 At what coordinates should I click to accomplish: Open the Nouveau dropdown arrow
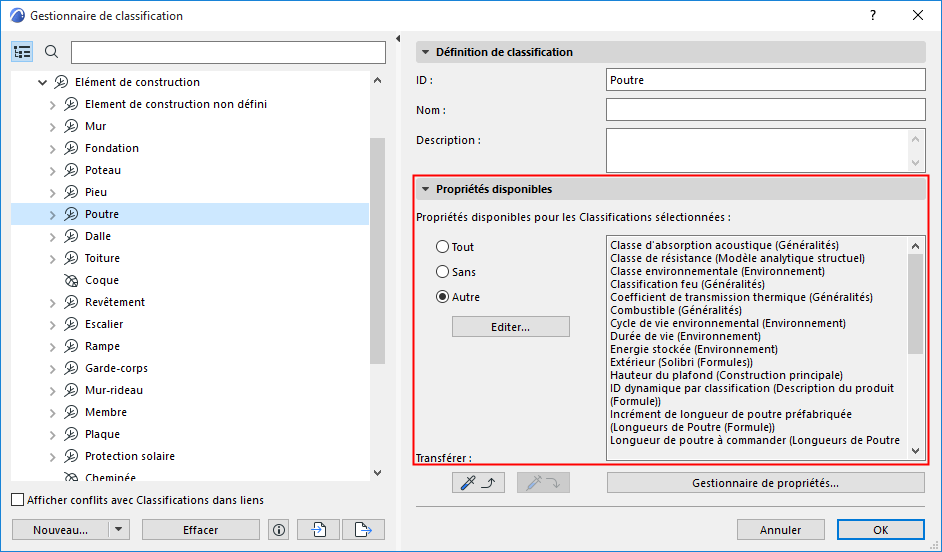click(118, 530)
